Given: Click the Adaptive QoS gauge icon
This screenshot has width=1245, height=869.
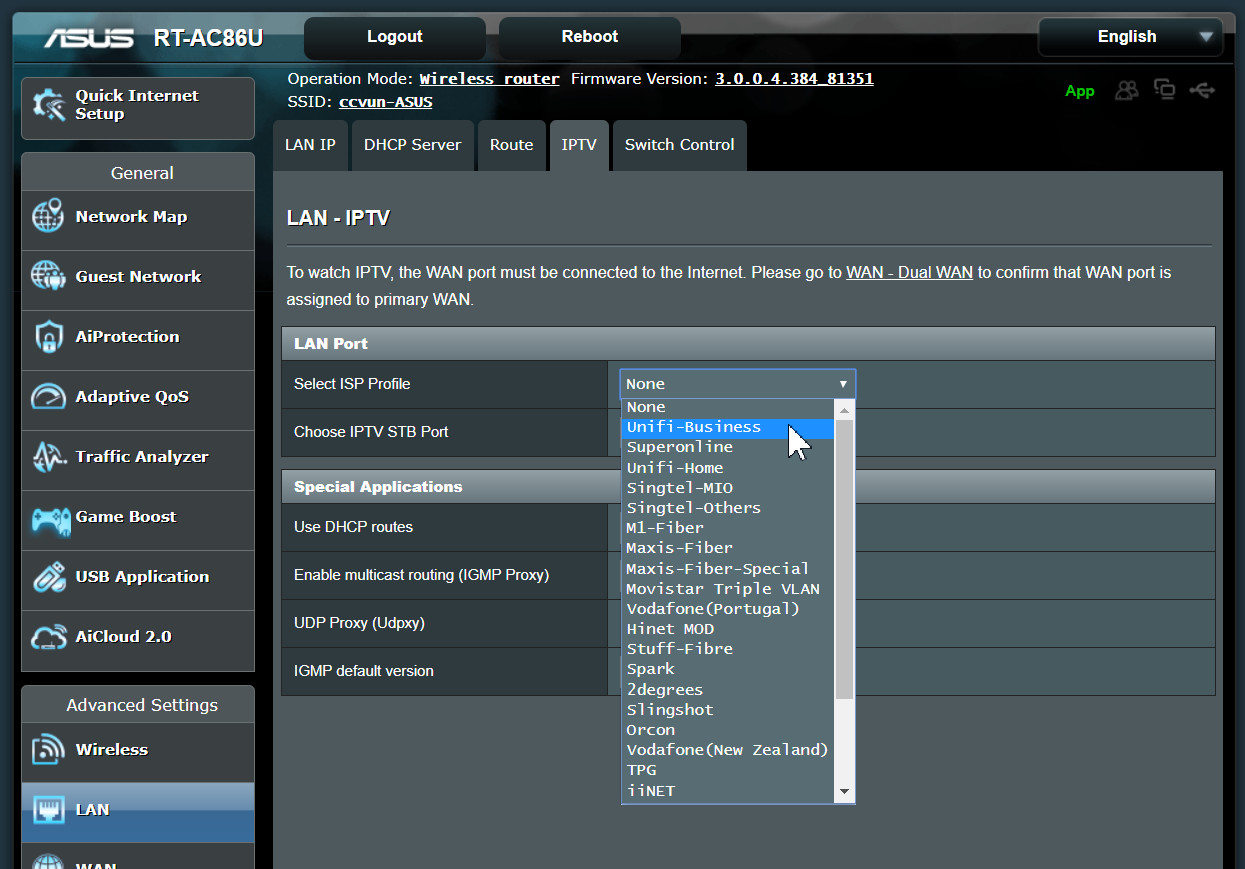Looking at the screenshot, I should coord(48,397).
